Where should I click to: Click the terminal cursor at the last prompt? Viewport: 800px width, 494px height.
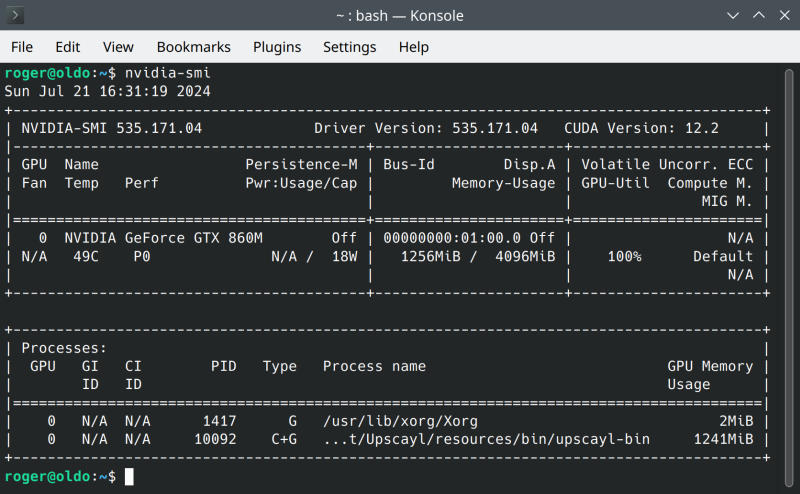tap(129, 476)
